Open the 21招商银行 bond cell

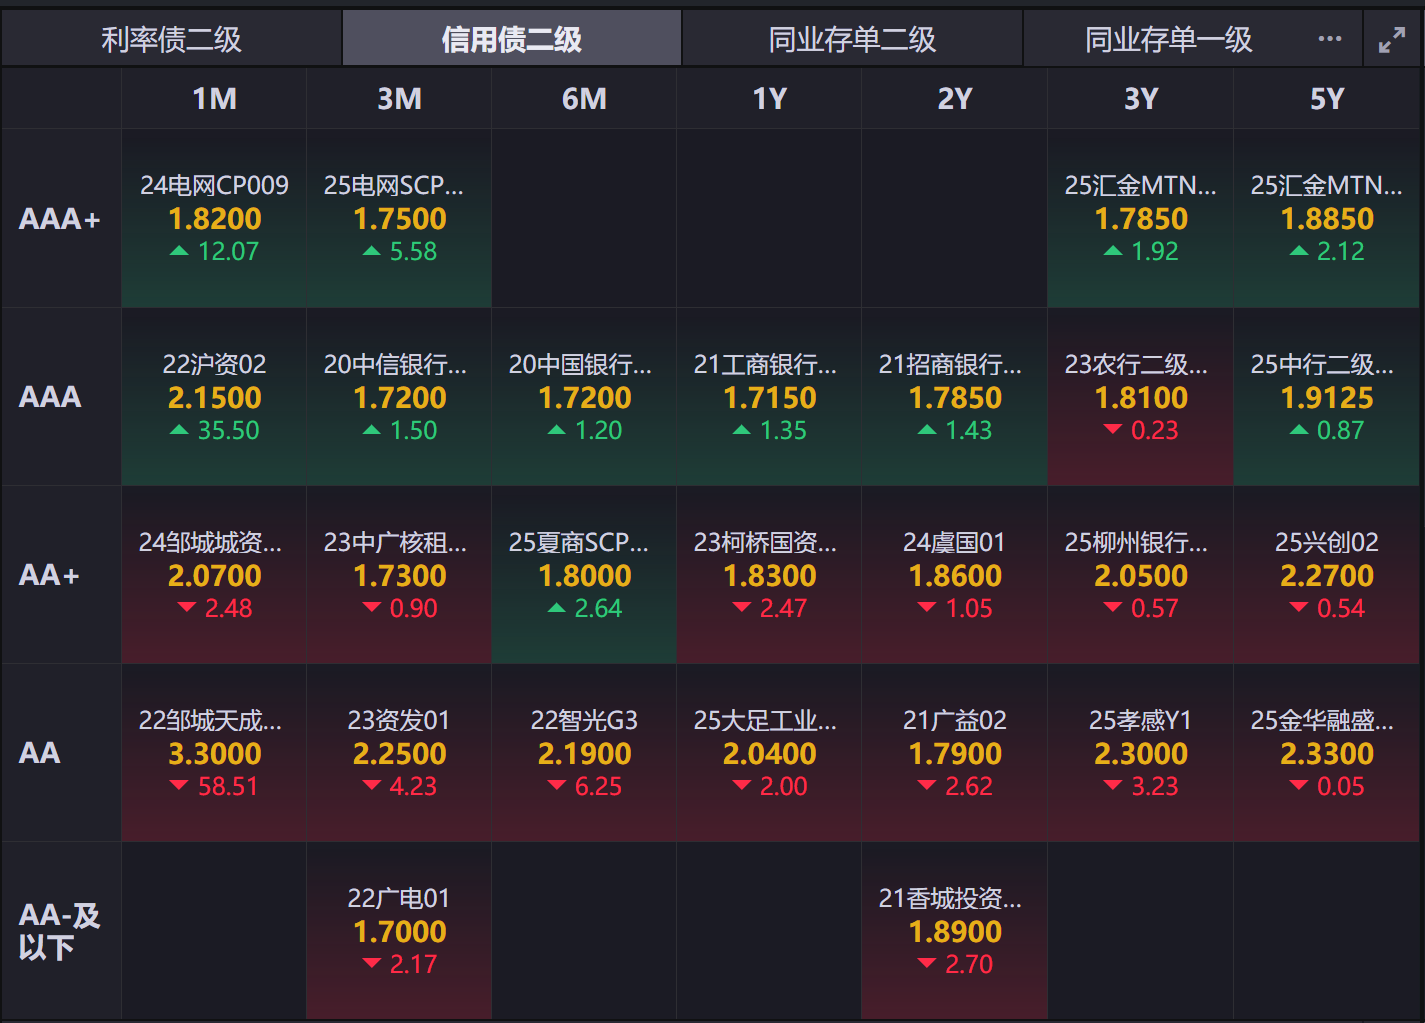954,397
